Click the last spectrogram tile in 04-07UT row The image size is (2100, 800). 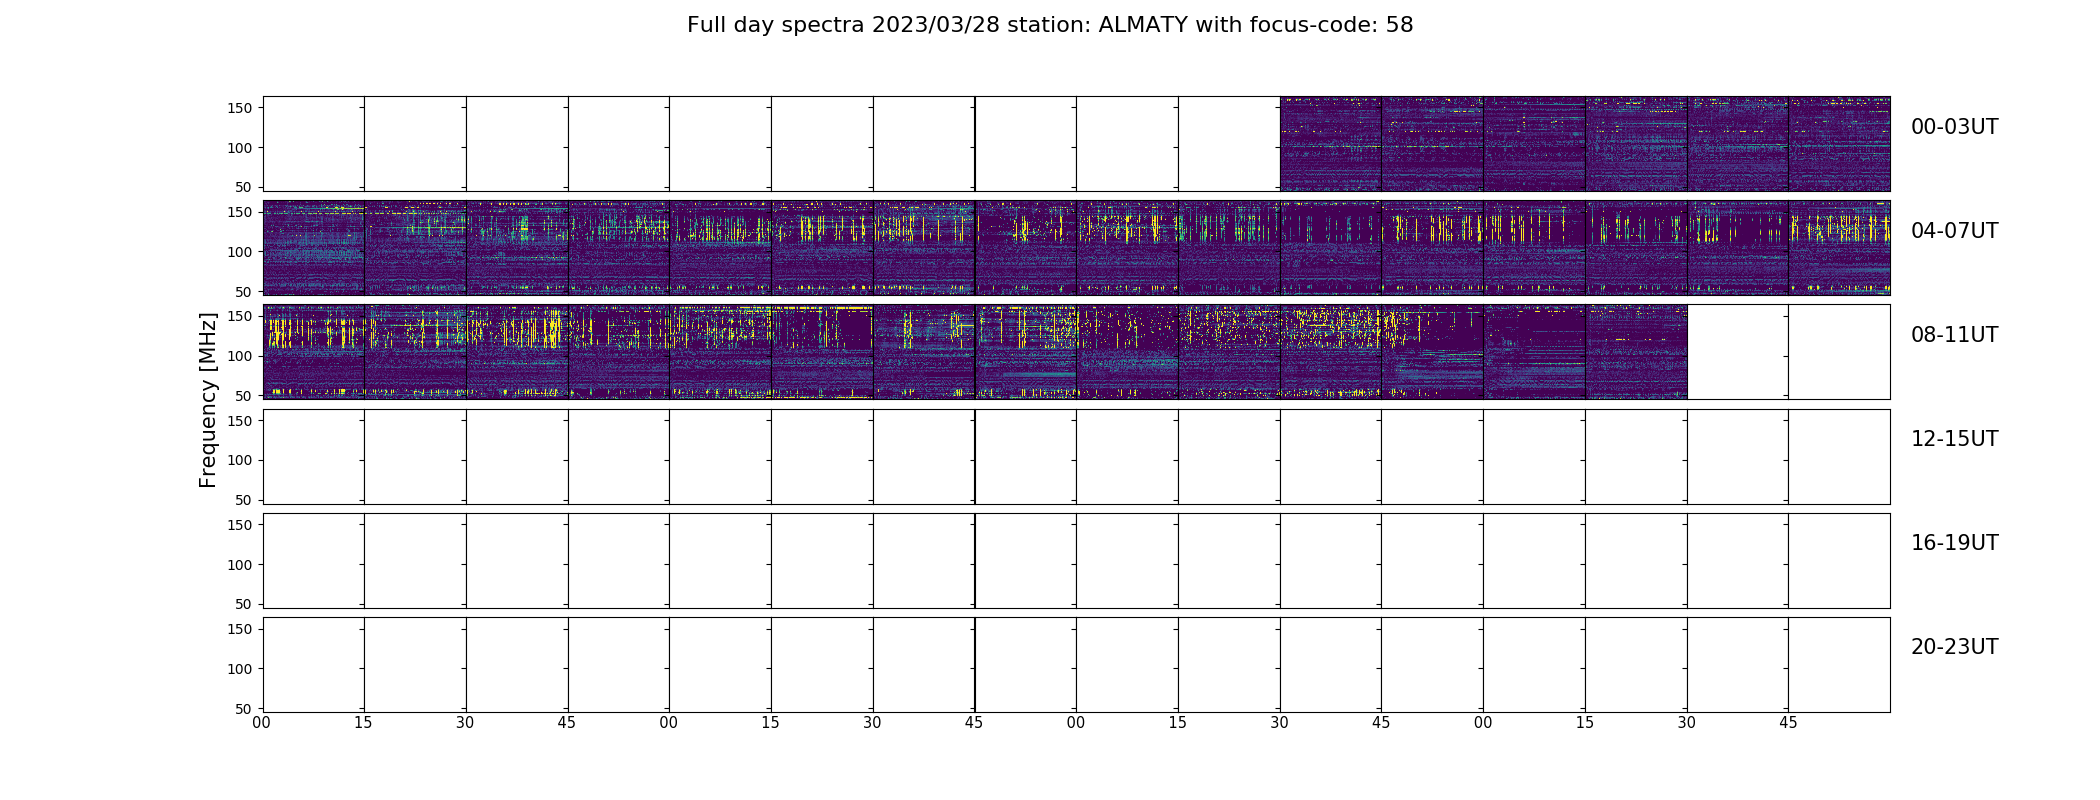tap(1839, 248)
